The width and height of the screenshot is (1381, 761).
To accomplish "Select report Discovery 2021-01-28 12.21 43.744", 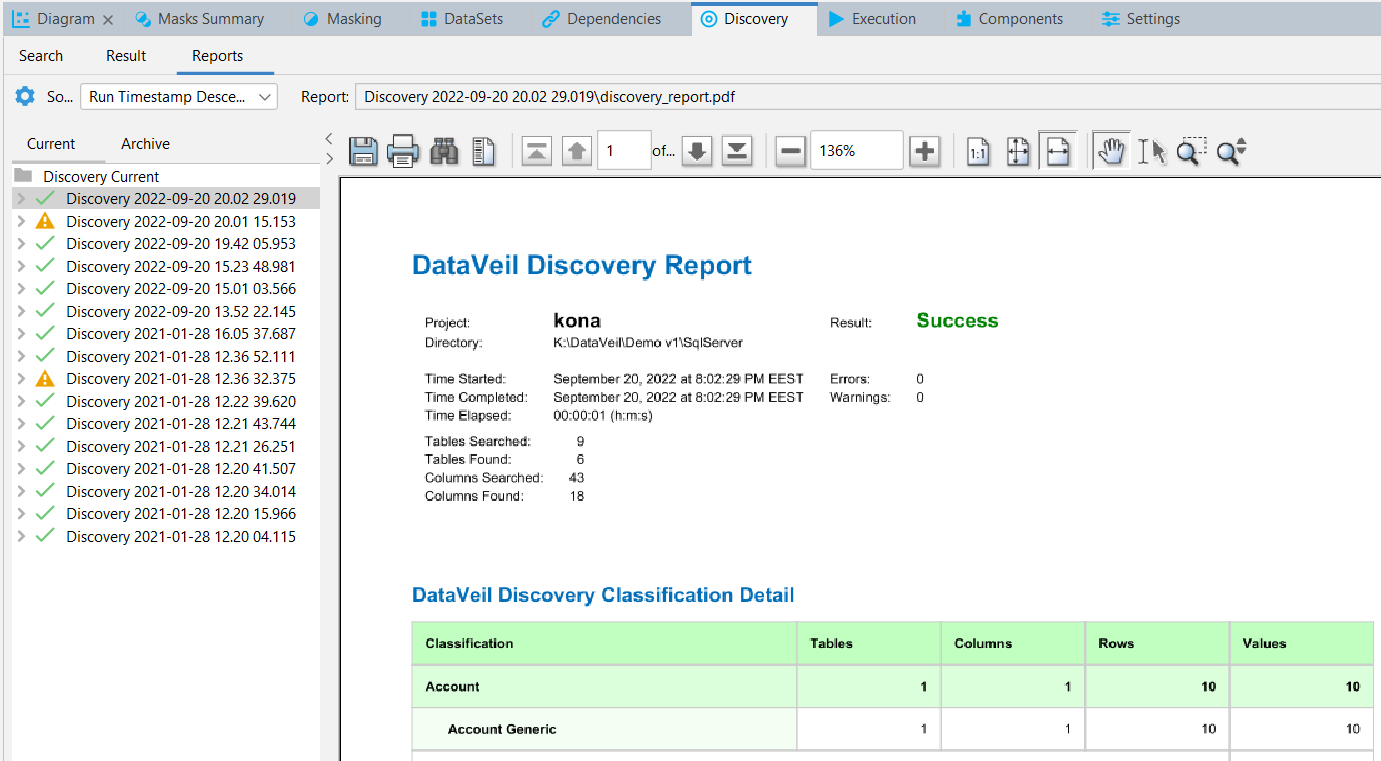I will [181, 424].
